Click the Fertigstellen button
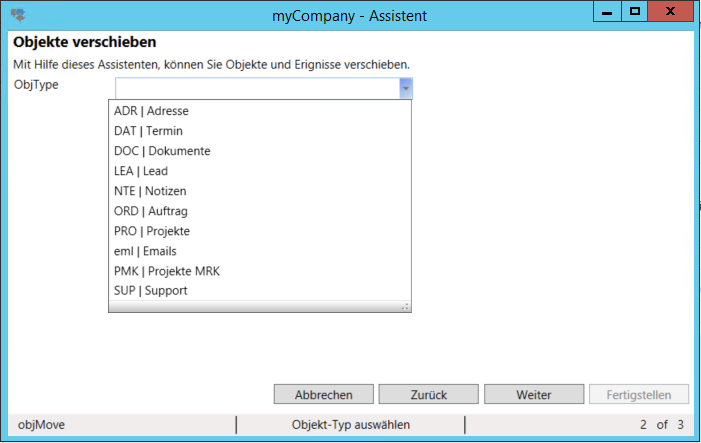 [x=639, y=394]
